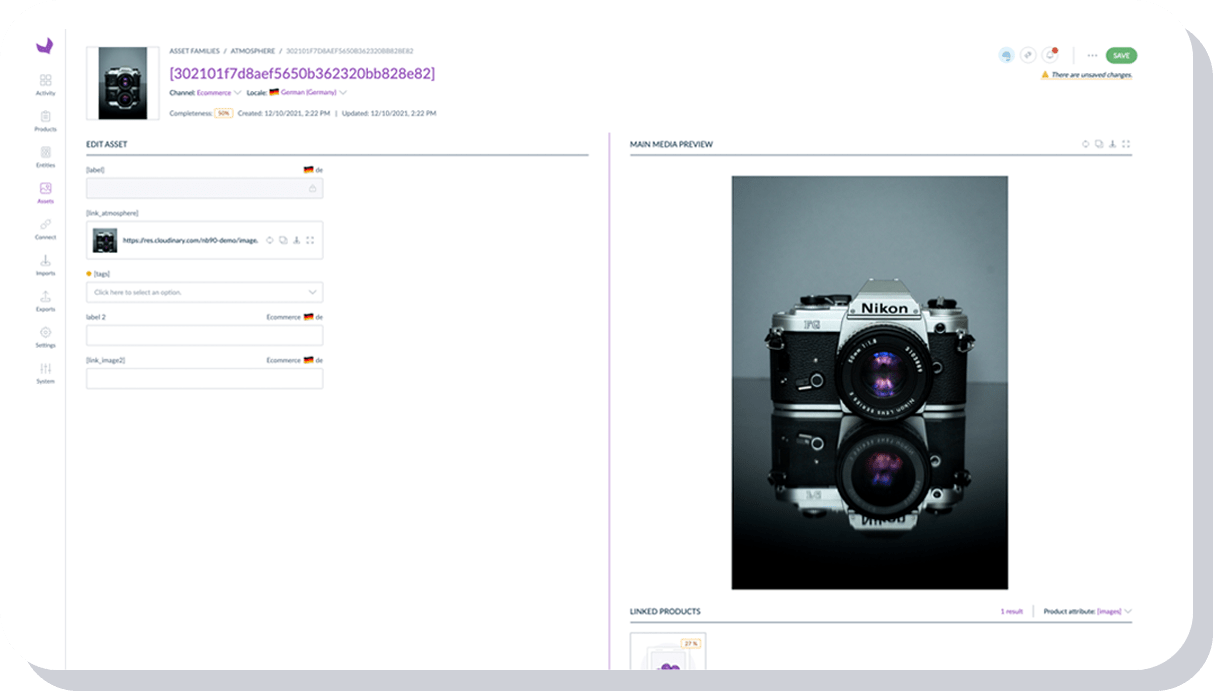Expand Main Media Preview to fullscreen

pos(1126,144)
